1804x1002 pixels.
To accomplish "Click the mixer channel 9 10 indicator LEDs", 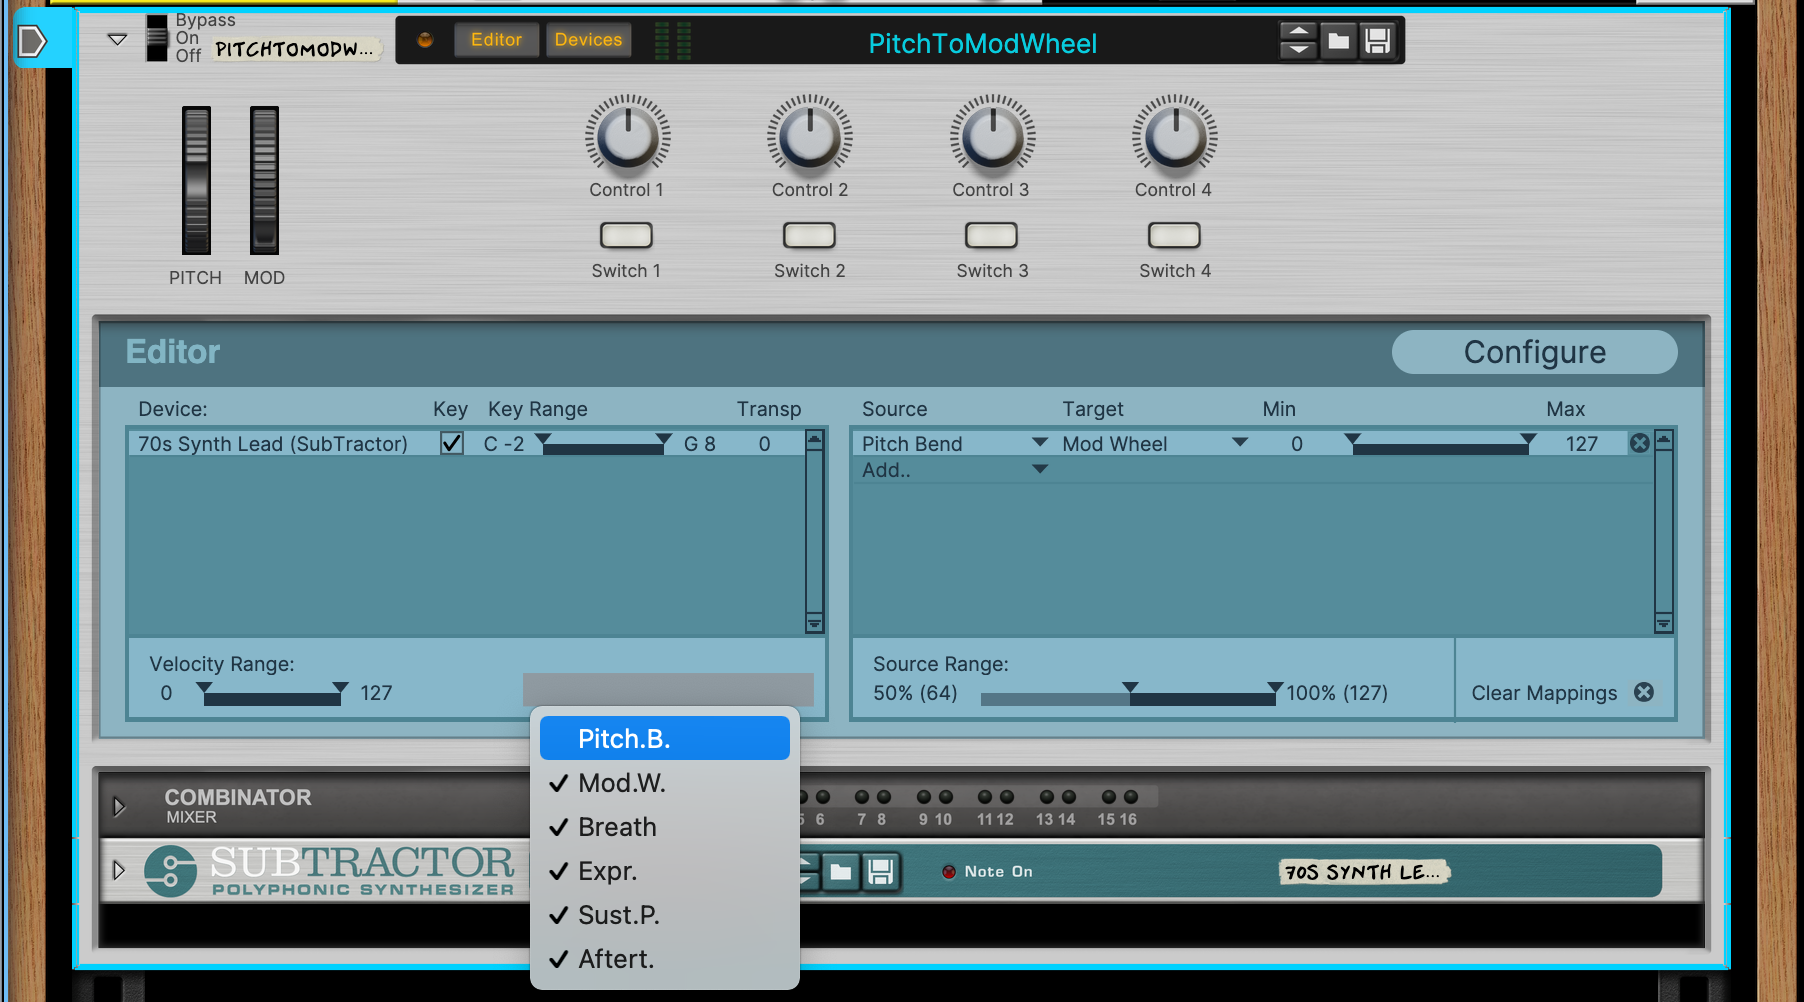I will tap(935, 797).
